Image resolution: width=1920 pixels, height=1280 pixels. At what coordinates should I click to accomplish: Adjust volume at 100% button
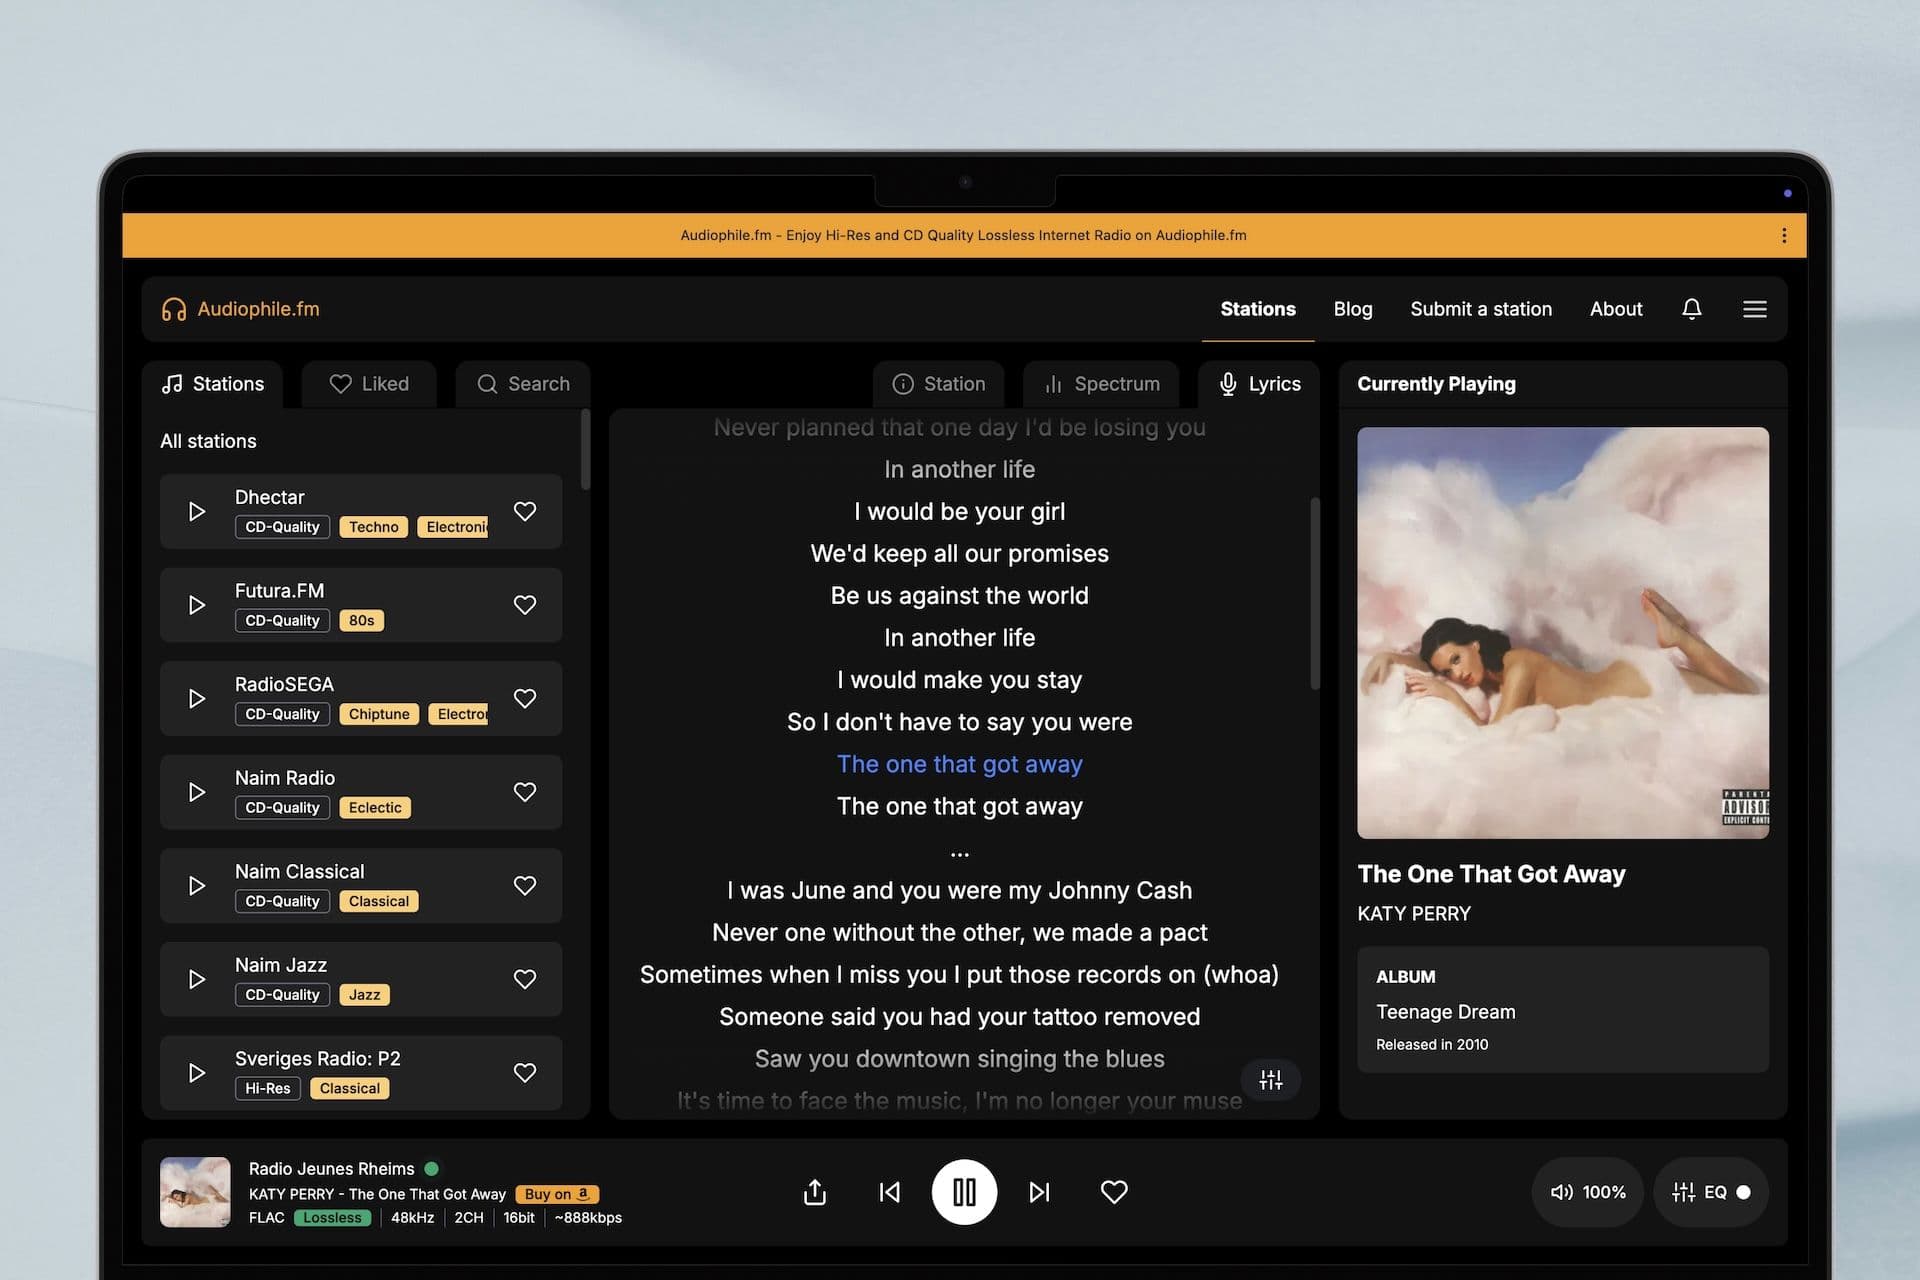pos(1588,1192)
